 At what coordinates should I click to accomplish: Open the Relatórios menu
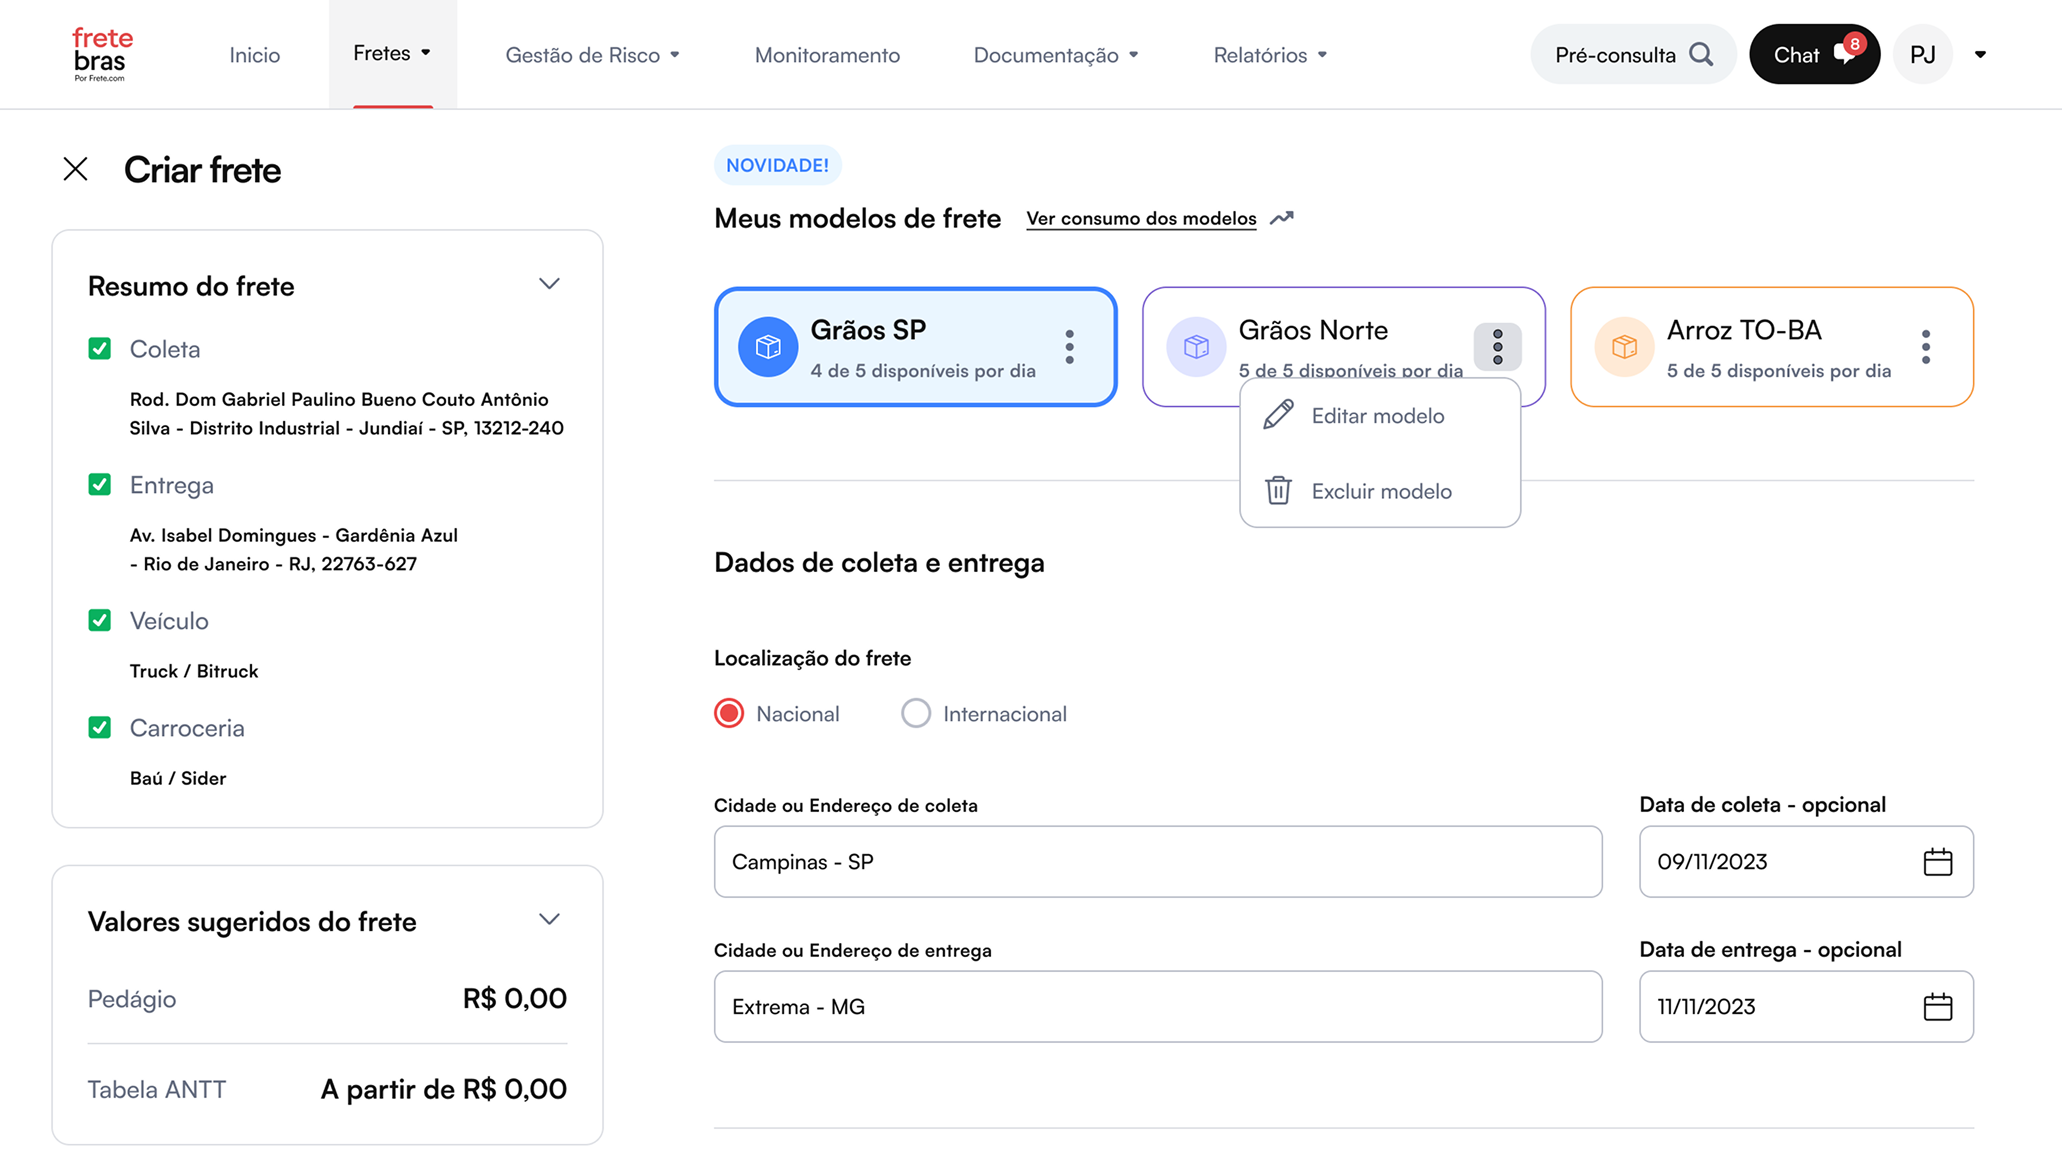tap(1269, 55)
